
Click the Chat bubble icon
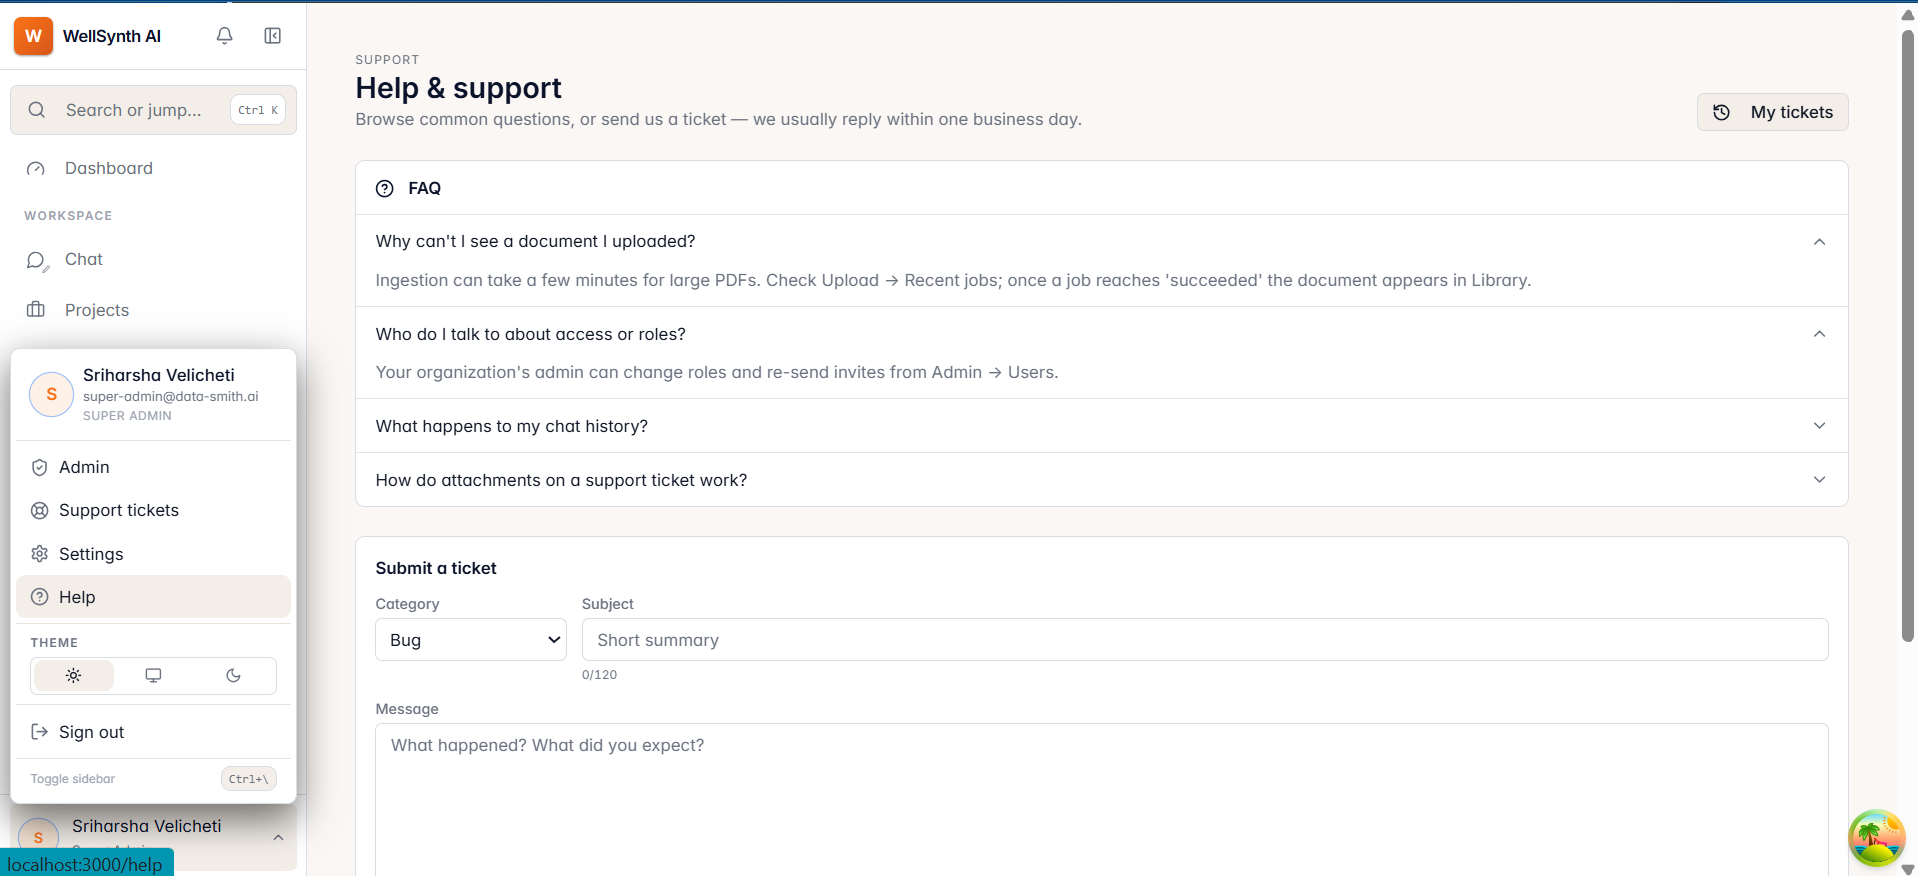click(37, 260)
